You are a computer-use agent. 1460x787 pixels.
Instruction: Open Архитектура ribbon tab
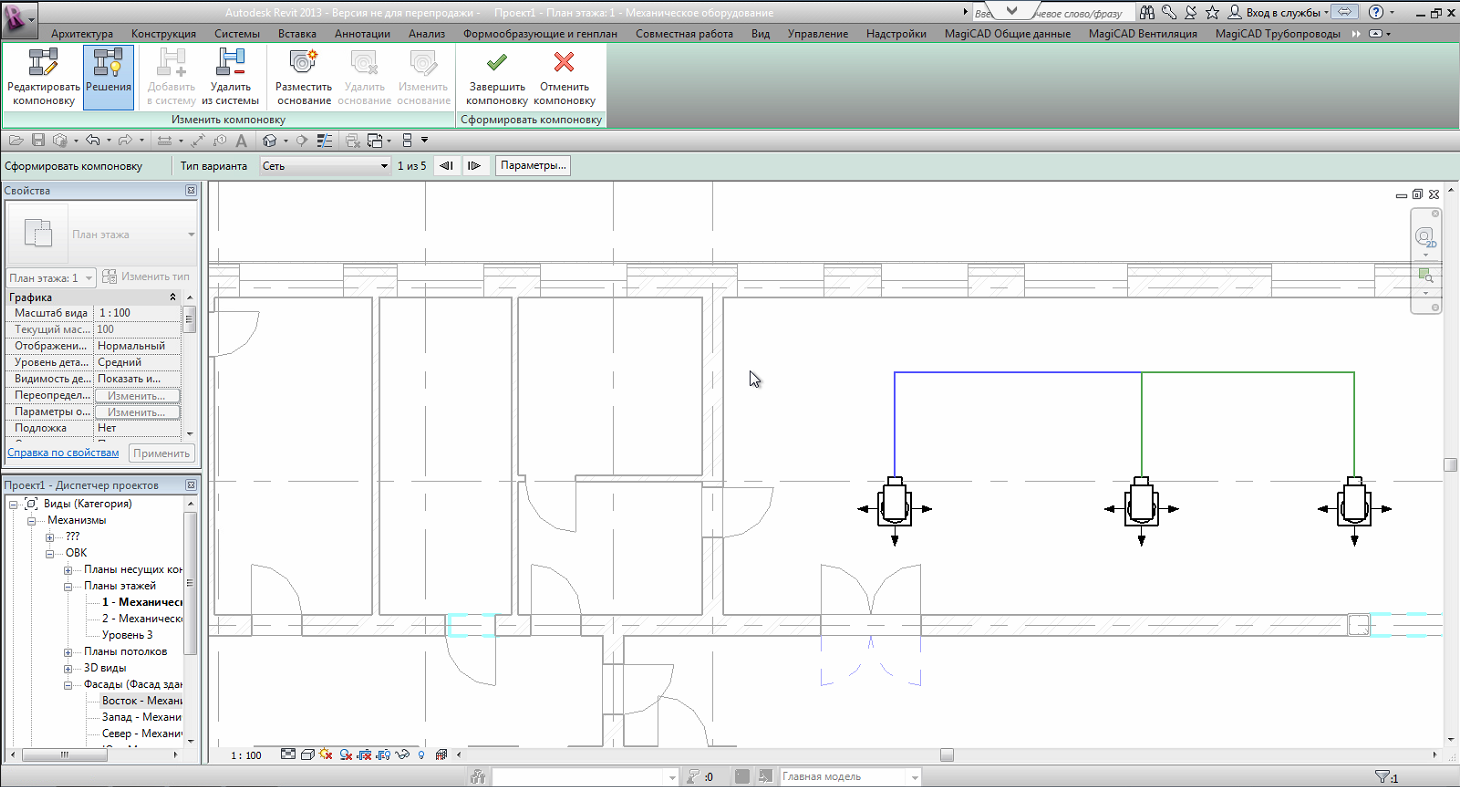point(82,33)
